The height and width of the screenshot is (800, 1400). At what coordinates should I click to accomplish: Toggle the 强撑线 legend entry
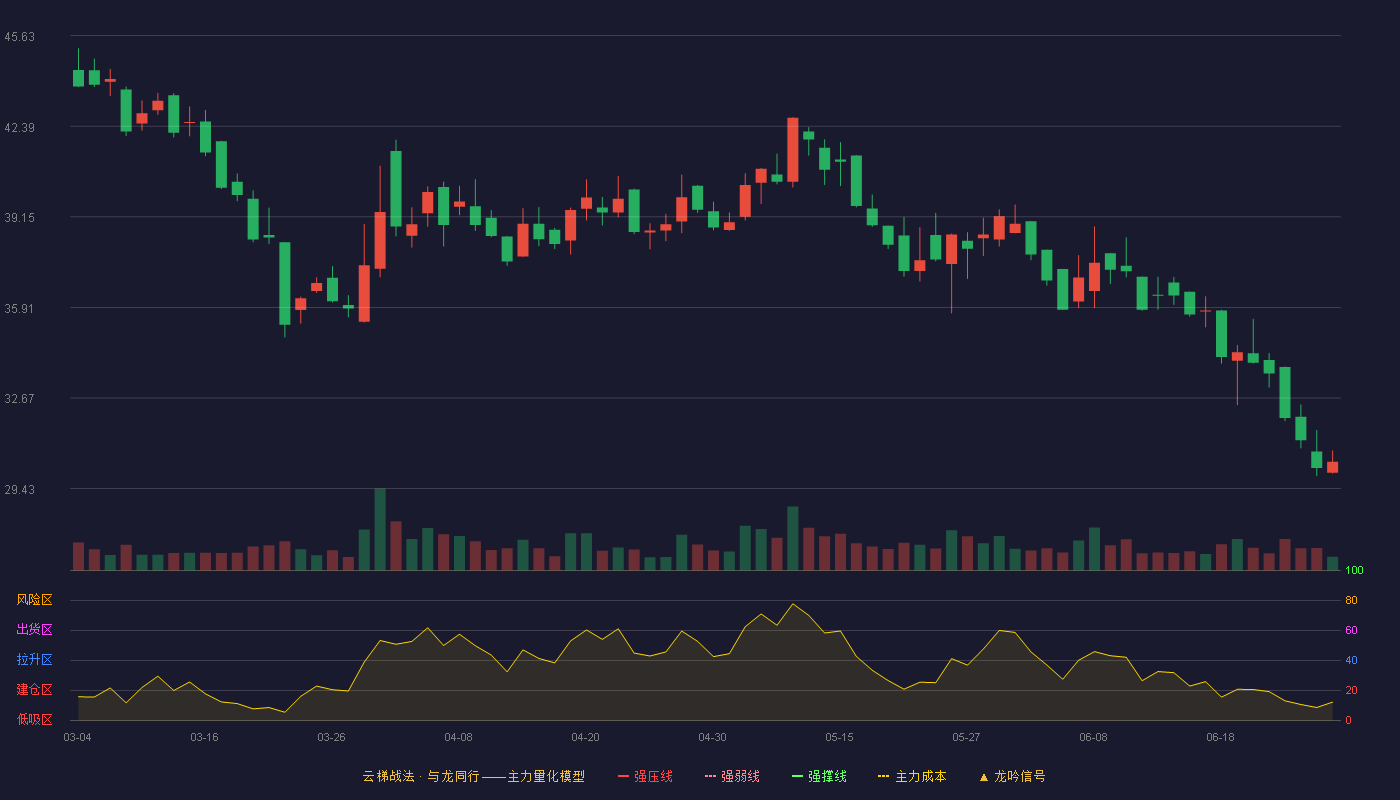(819, 776)
